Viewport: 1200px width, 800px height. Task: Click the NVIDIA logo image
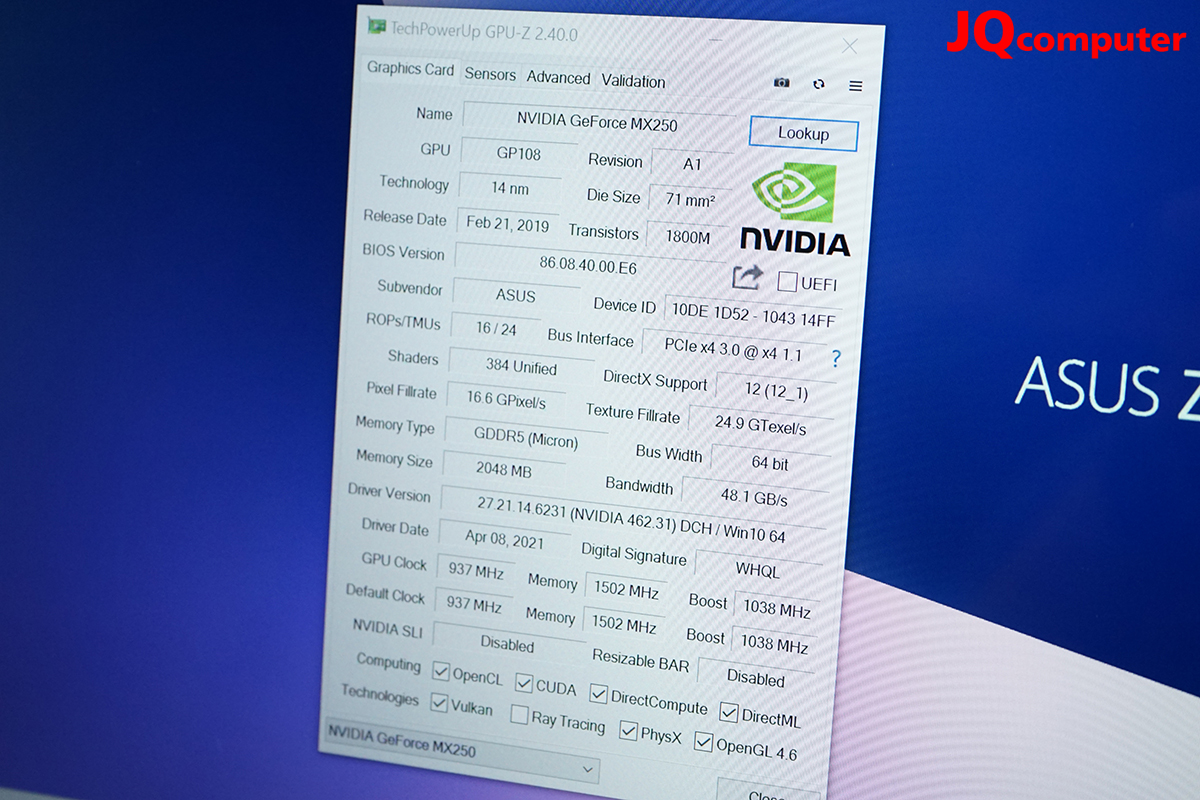pos(795,209)
